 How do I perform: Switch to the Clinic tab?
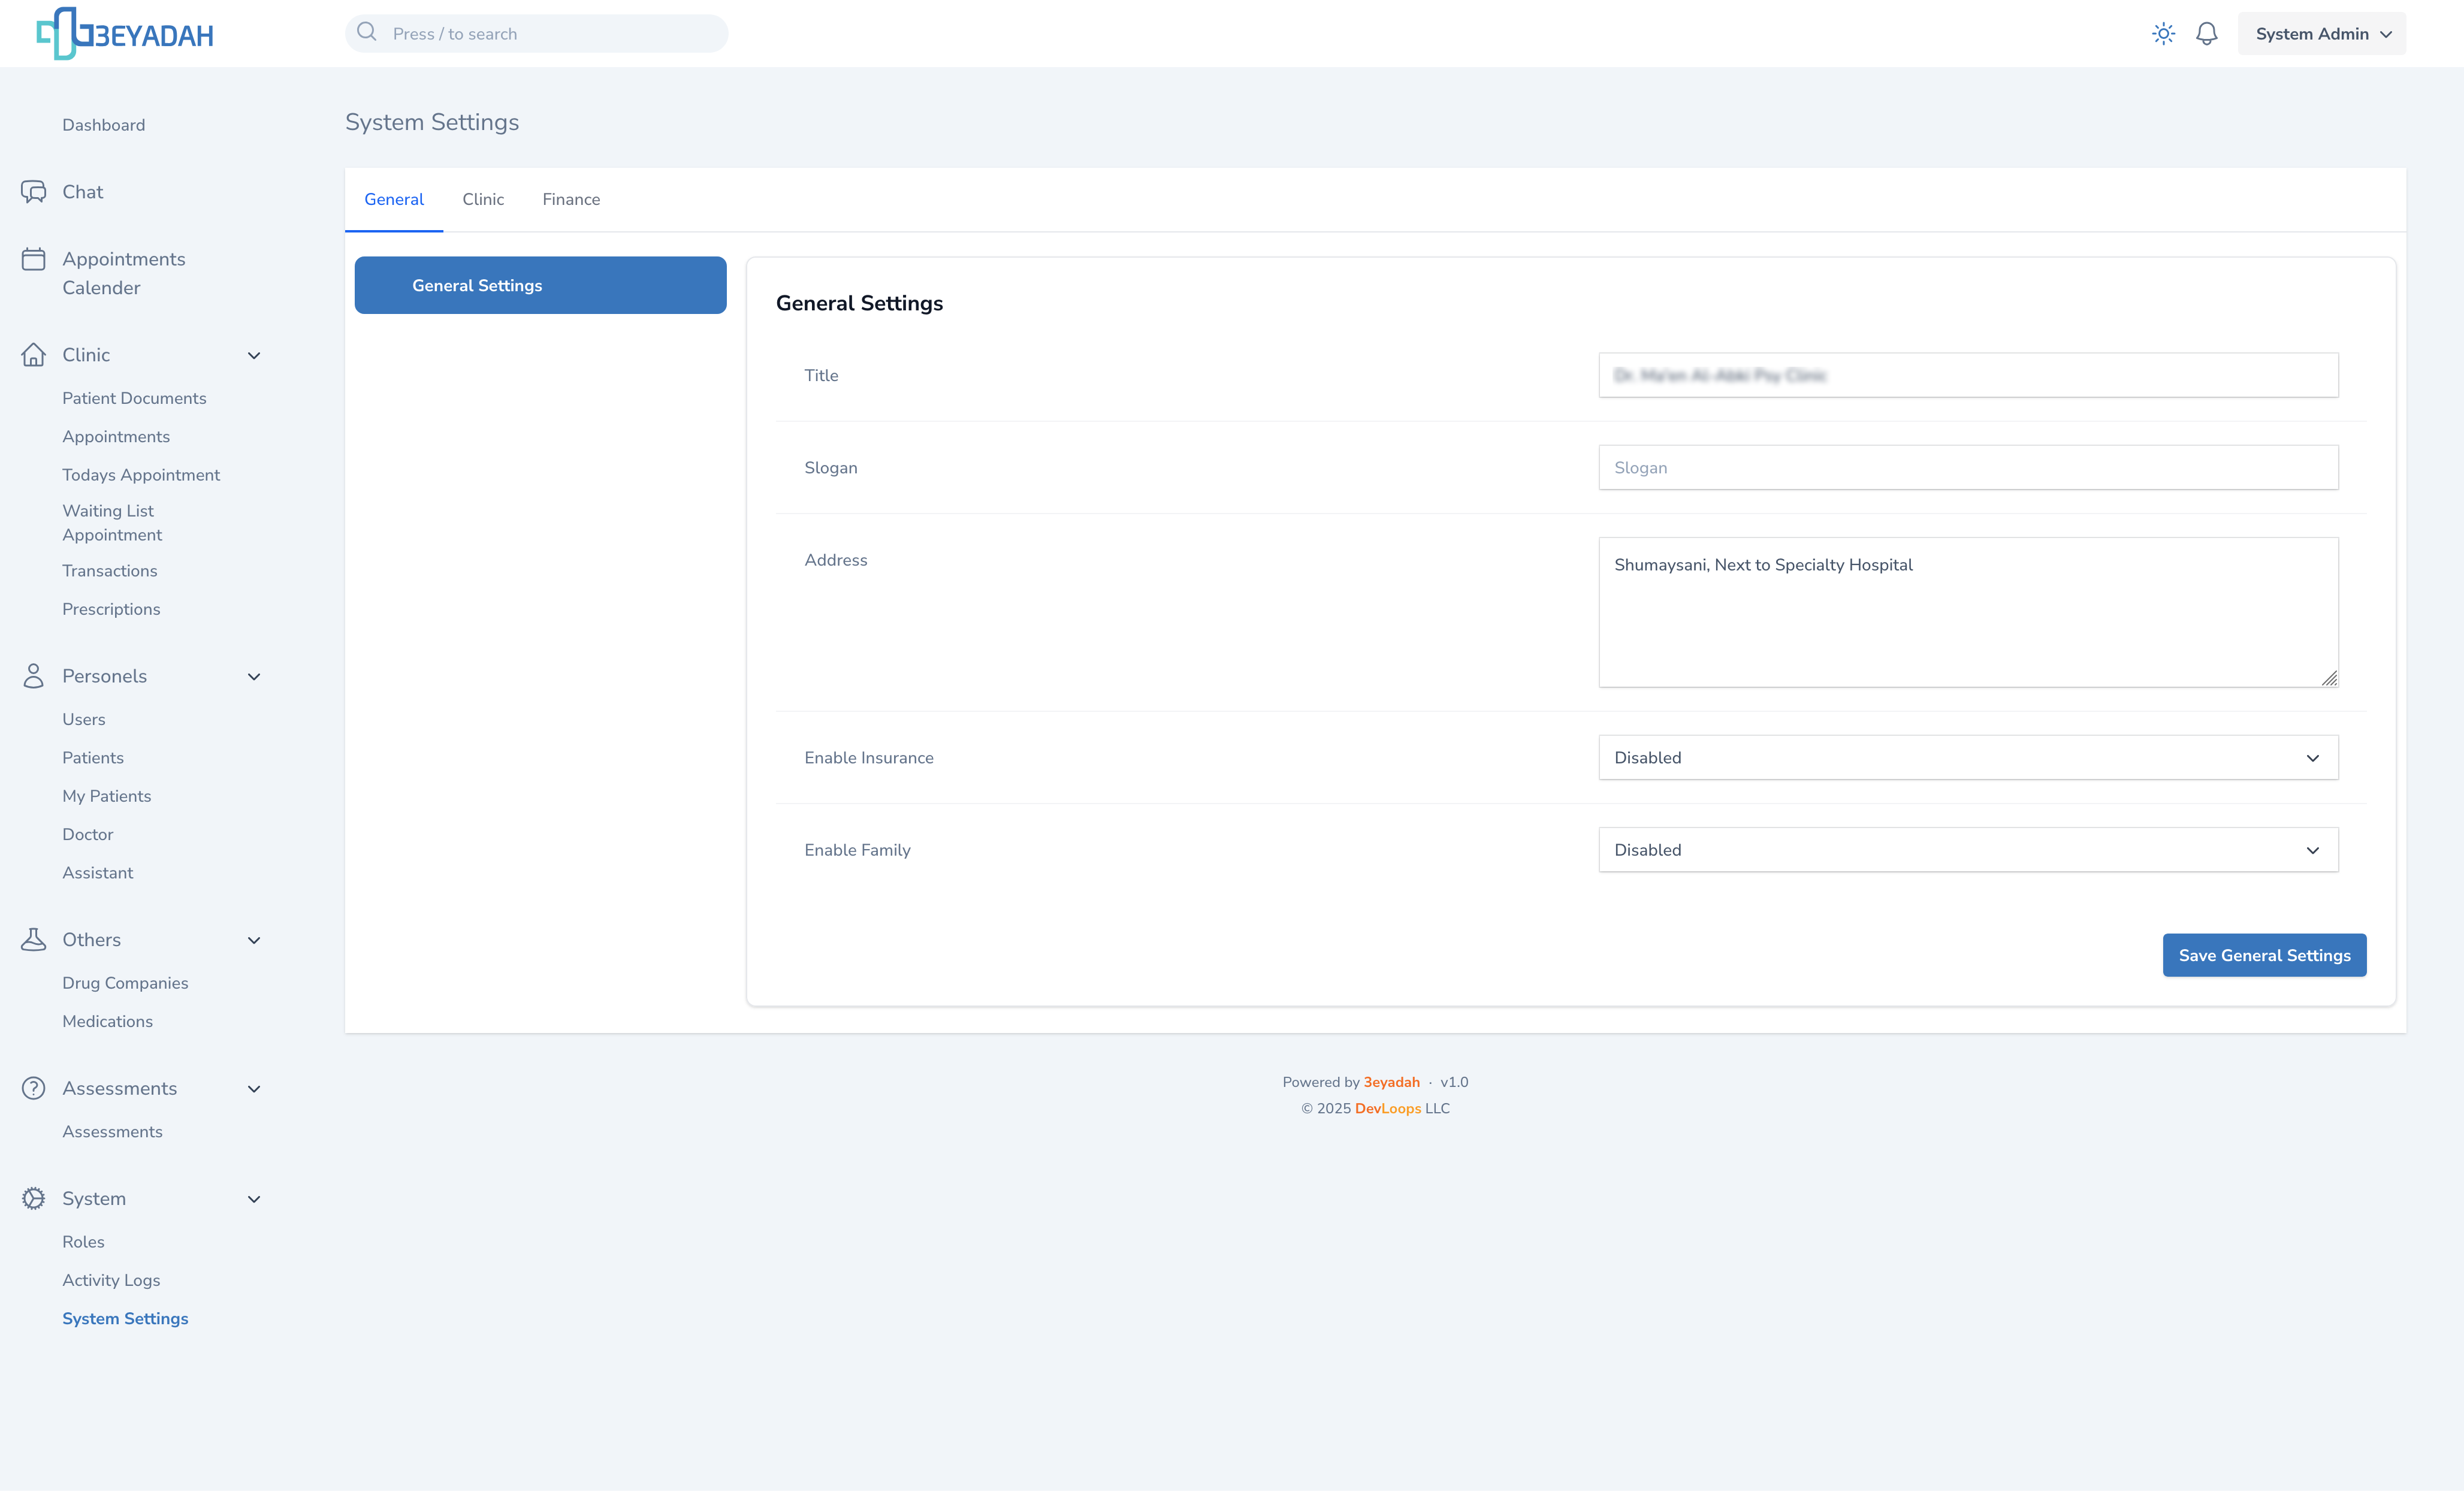click(483, 200)
